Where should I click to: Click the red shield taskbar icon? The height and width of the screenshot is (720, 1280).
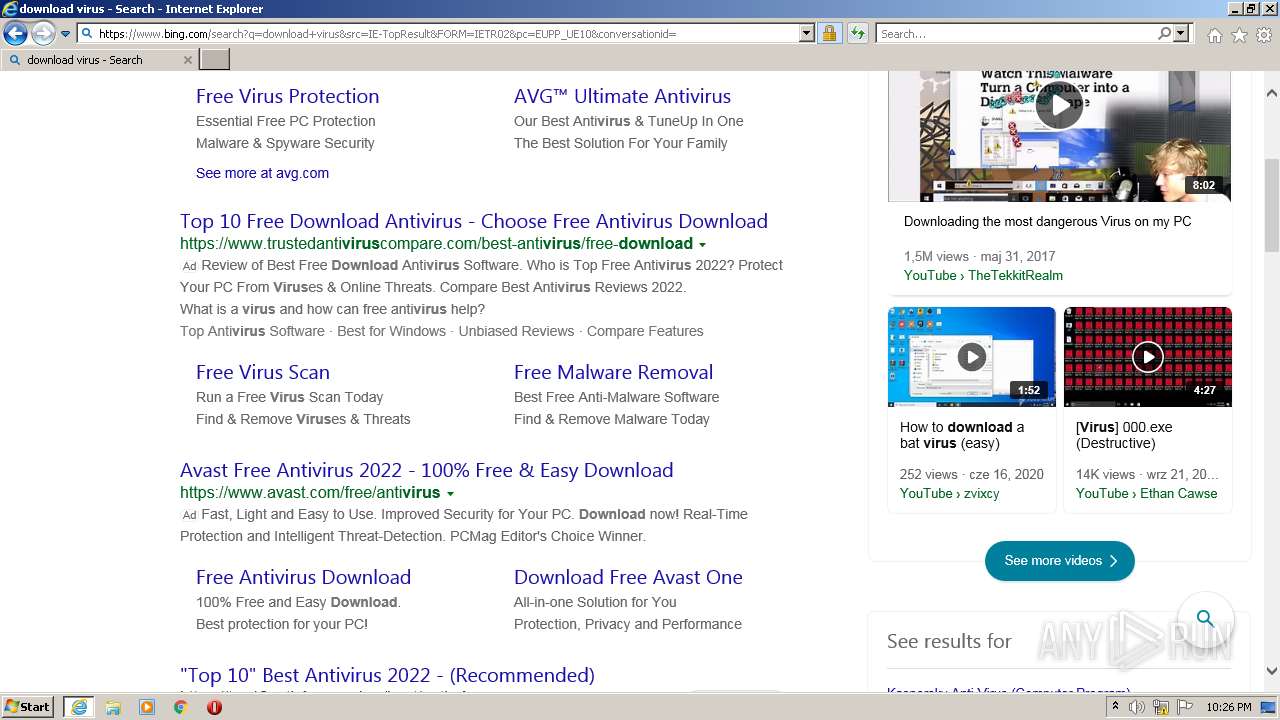tap(214, 707)
